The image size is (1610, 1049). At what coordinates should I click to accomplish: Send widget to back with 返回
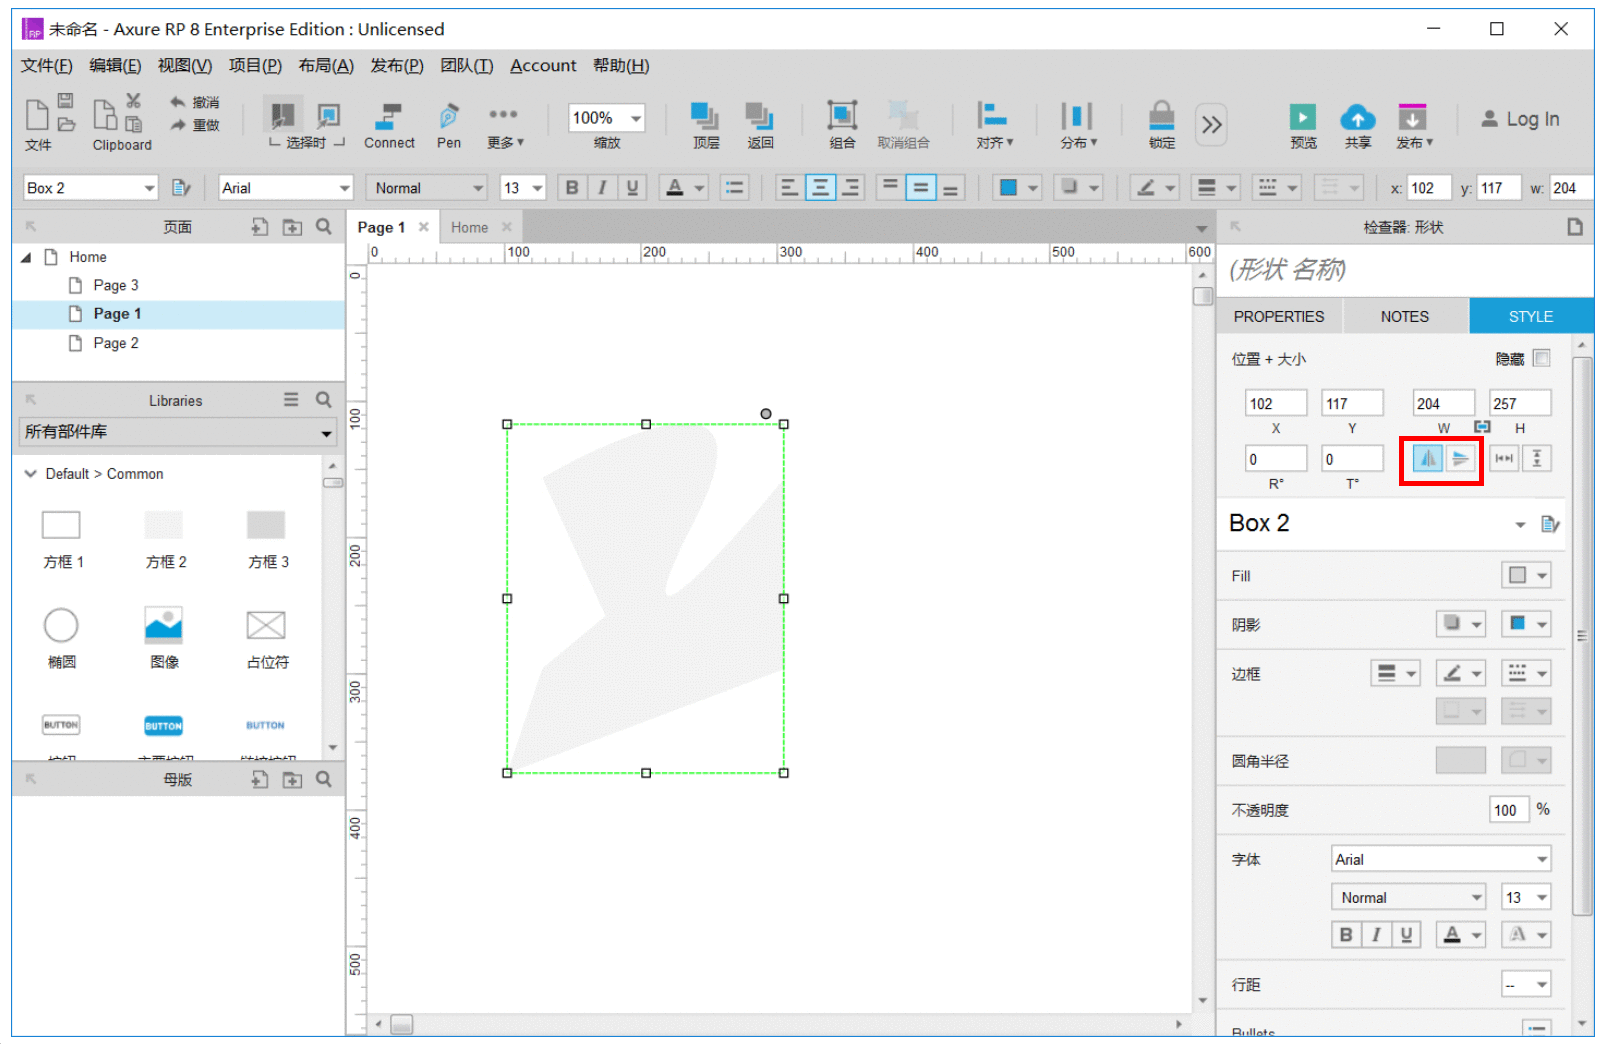(x=760, y=126)
